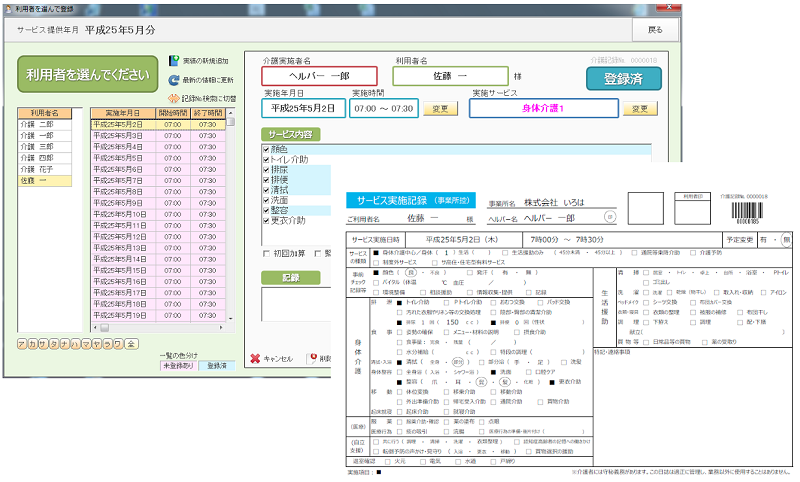Click the date list scroll-down arrow
Viewport: 800px width, 482px height.
[x=231, y=319]
